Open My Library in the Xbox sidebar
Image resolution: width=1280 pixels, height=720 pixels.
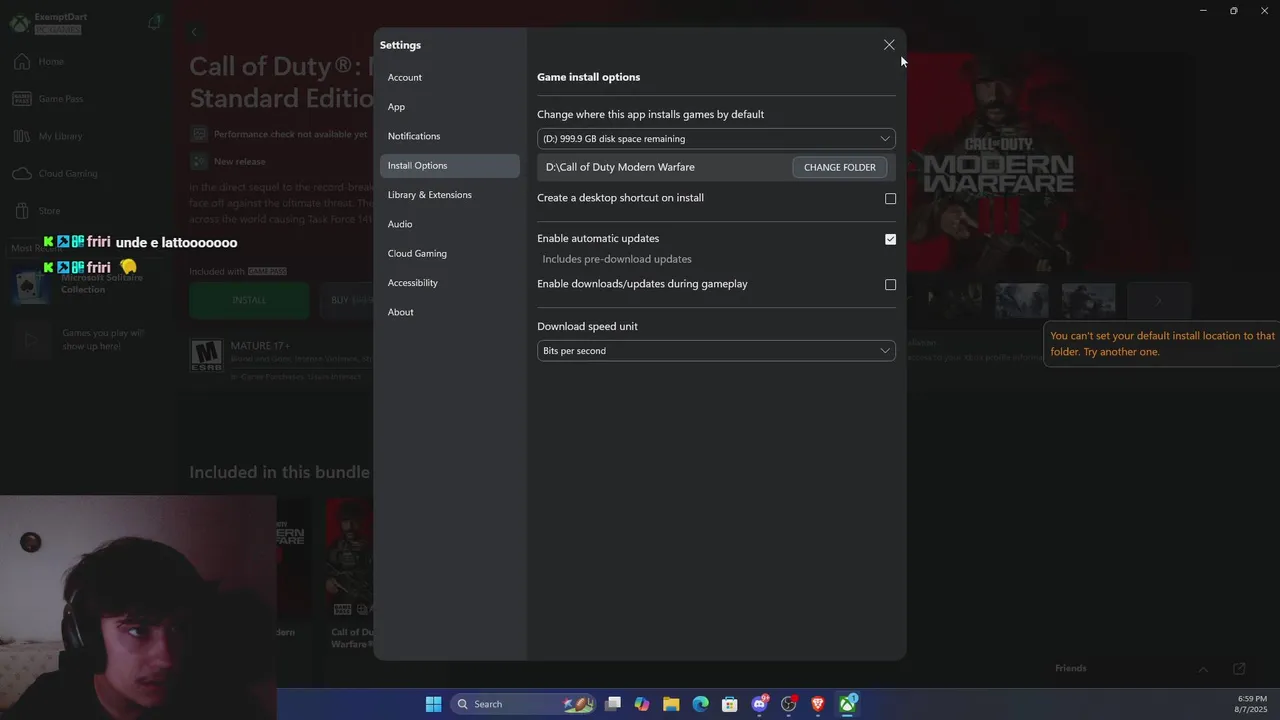click(x=48, y=136)
